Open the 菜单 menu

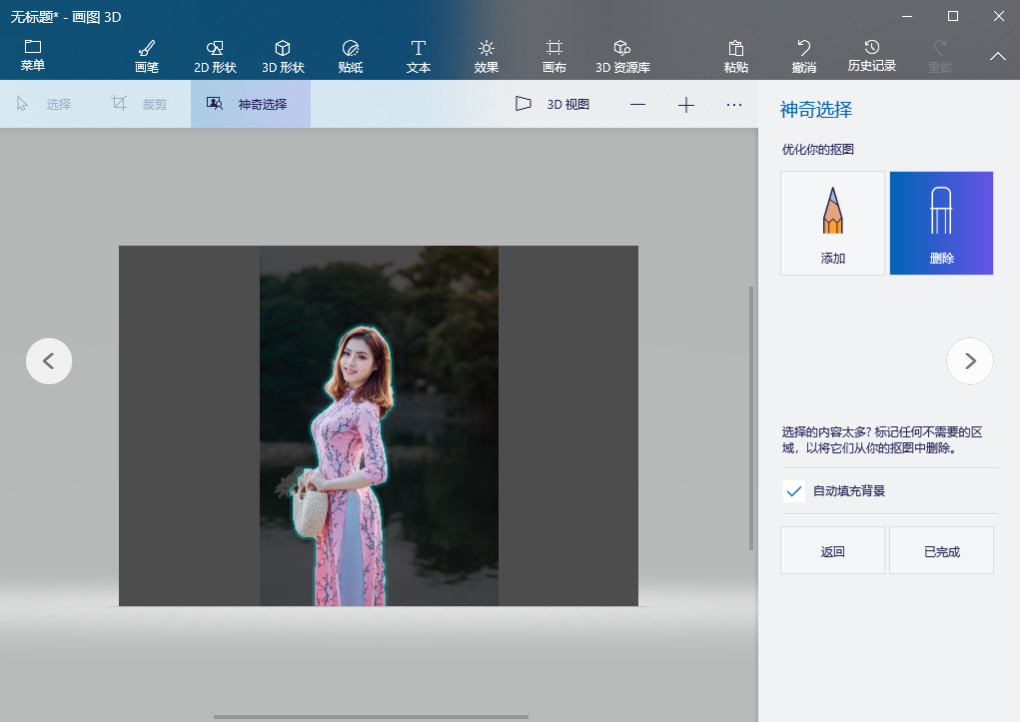[x=33, y=55]
